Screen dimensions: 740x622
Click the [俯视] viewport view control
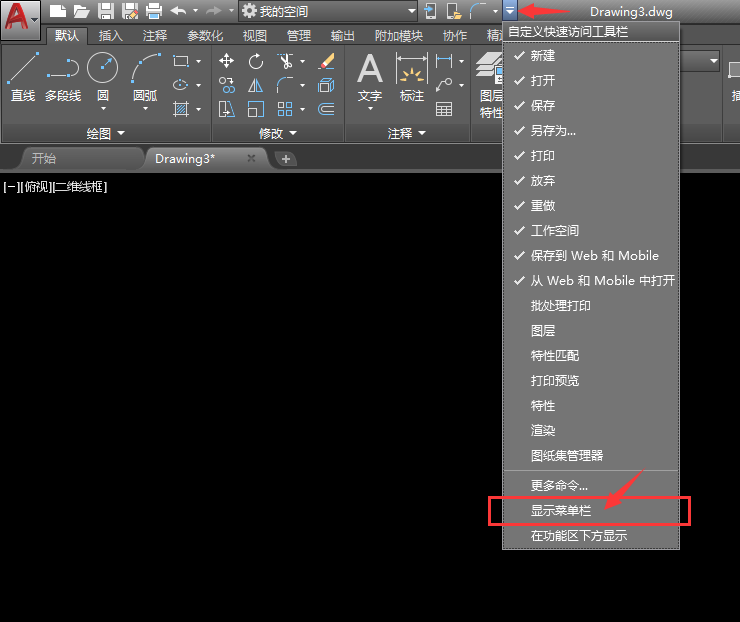coord(36,187)
